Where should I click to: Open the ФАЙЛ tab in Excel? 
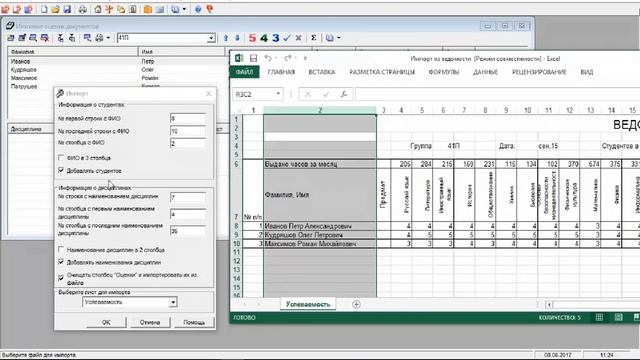[244, 72]
